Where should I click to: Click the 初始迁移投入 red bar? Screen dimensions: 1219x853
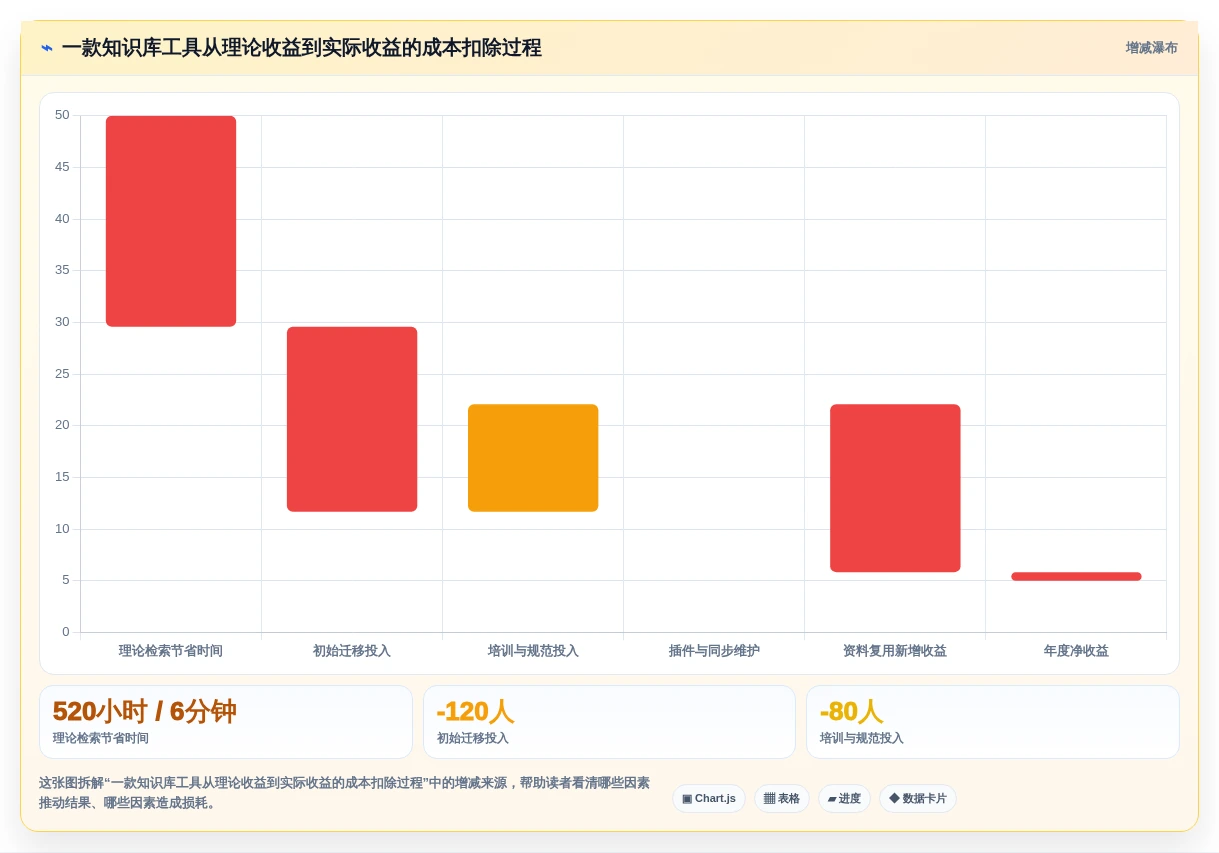[352, 419]
